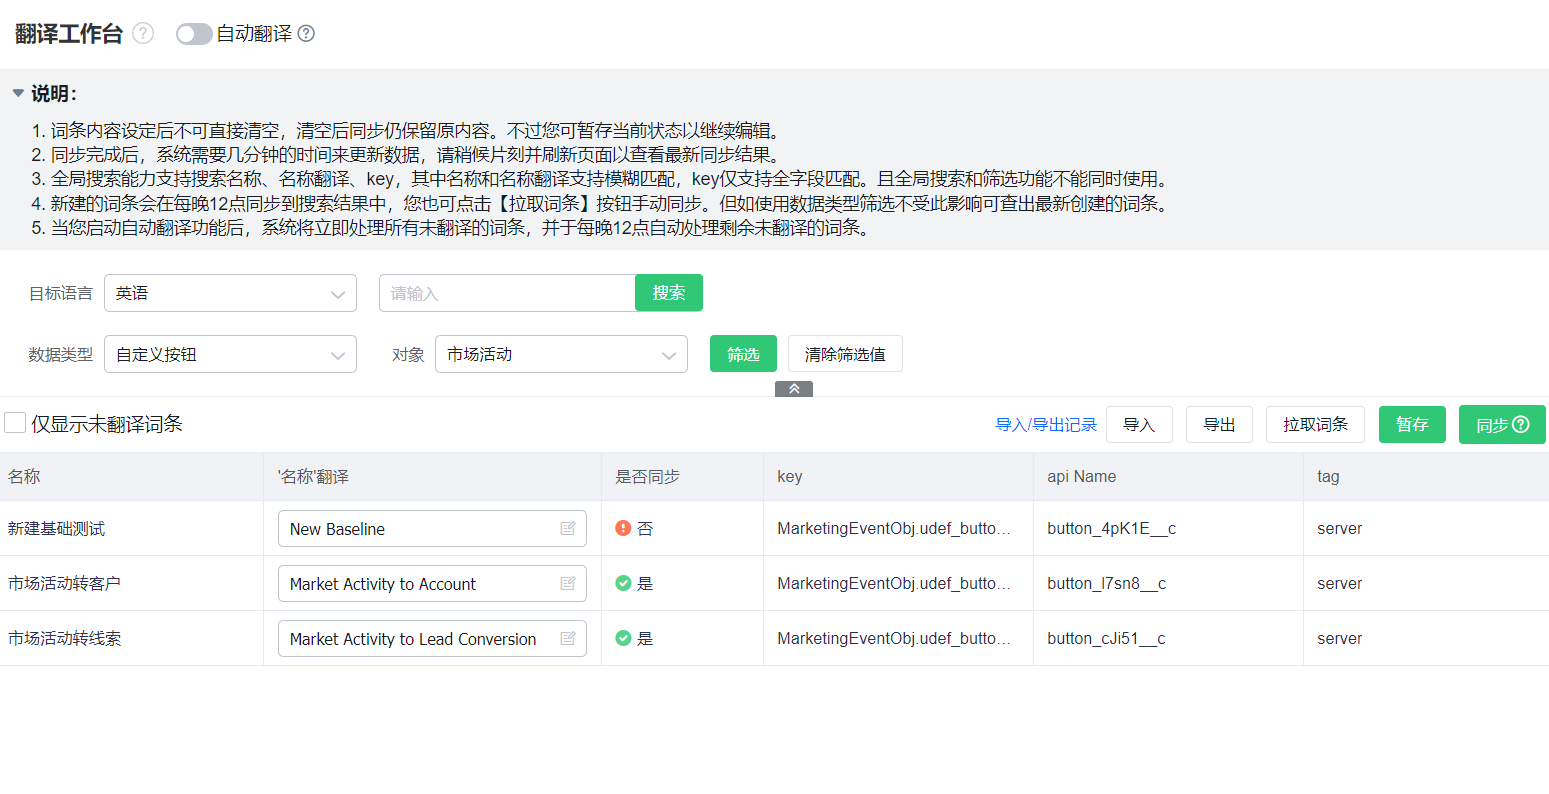Collapse filter panel with double-chevron handle
The width and height of the screenshot is (1549, 794).
[x=794, y=389]
